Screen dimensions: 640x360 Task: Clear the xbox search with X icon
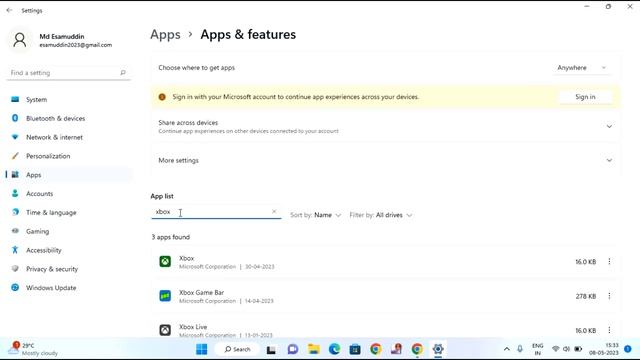[274, 211]
